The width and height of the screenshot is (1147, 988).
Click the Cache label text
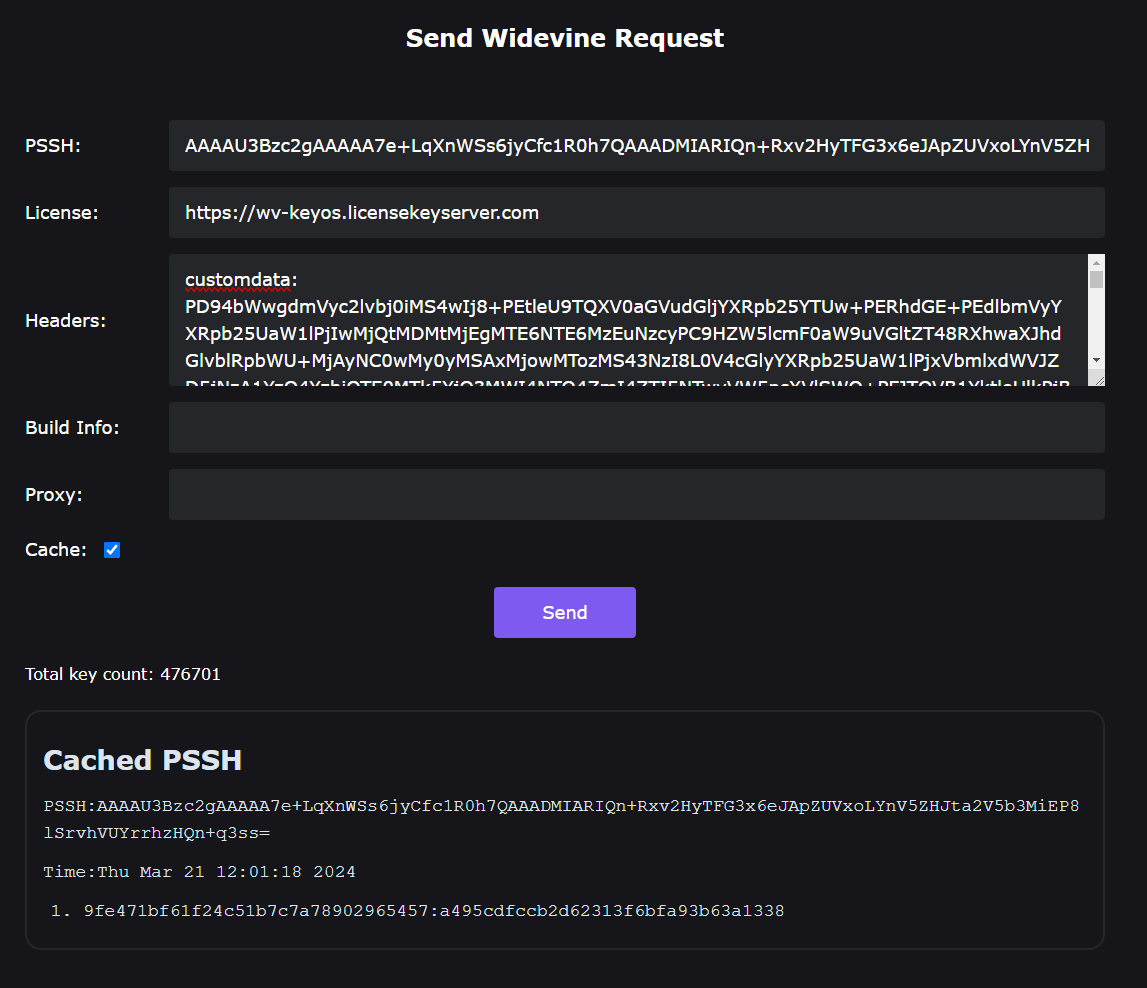(56, 550)
